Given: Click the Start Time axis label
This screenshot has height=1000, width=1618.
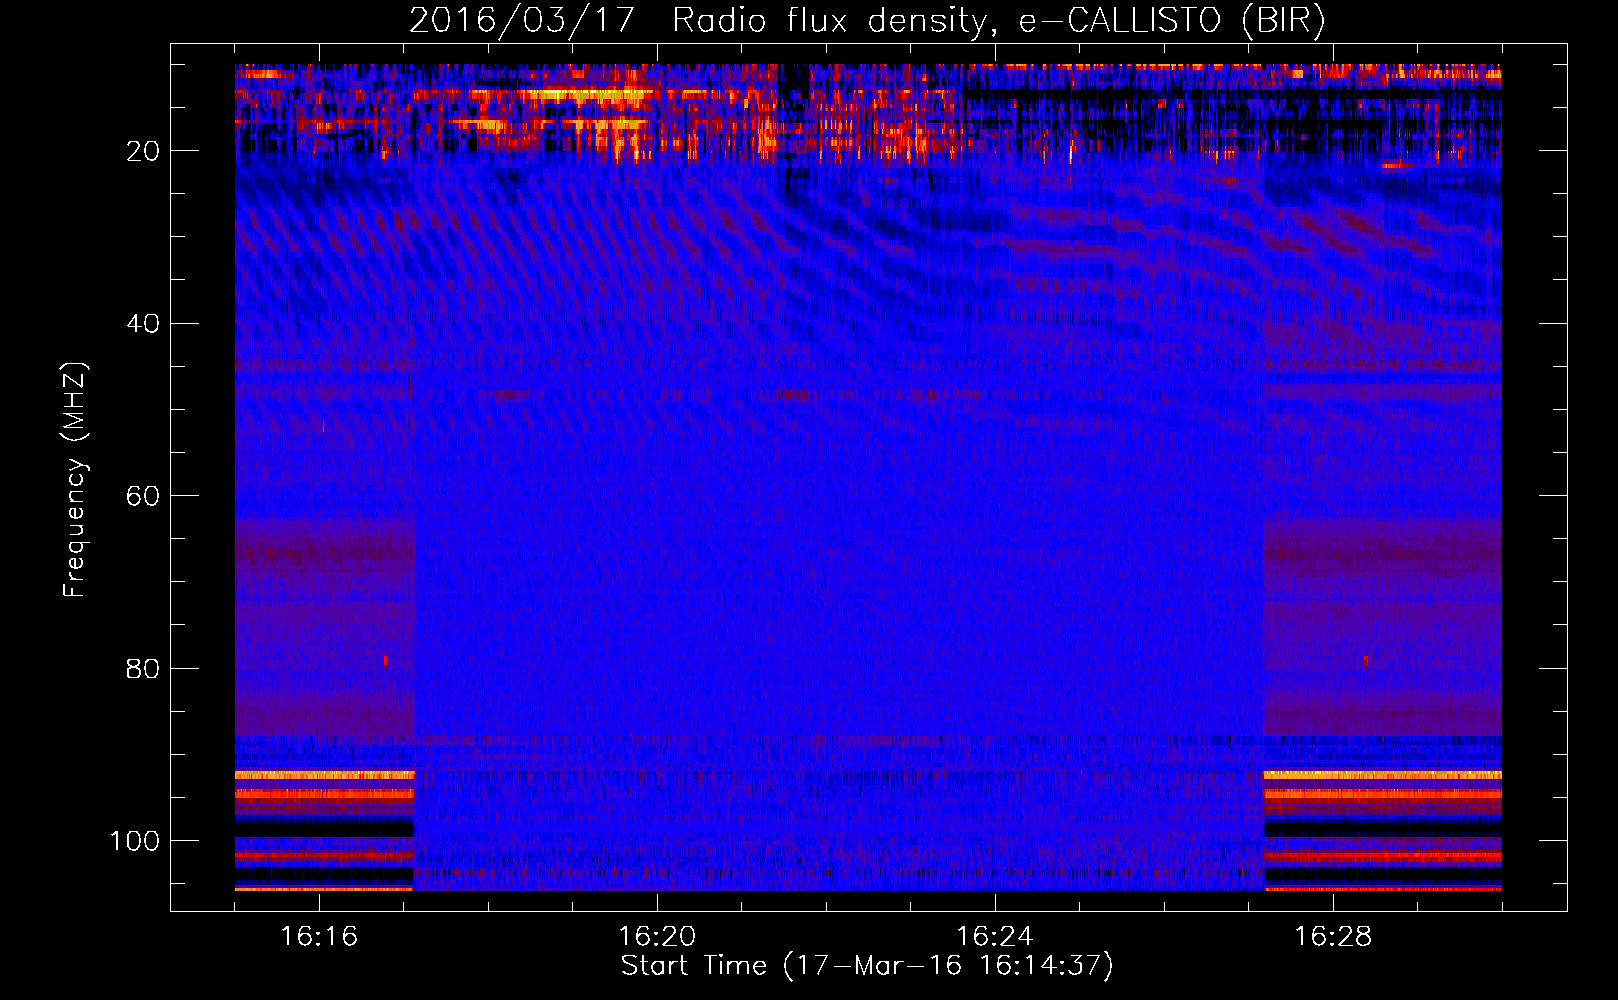Looking at the screenshot, I should pyautogui.click(x=867, y=966).
